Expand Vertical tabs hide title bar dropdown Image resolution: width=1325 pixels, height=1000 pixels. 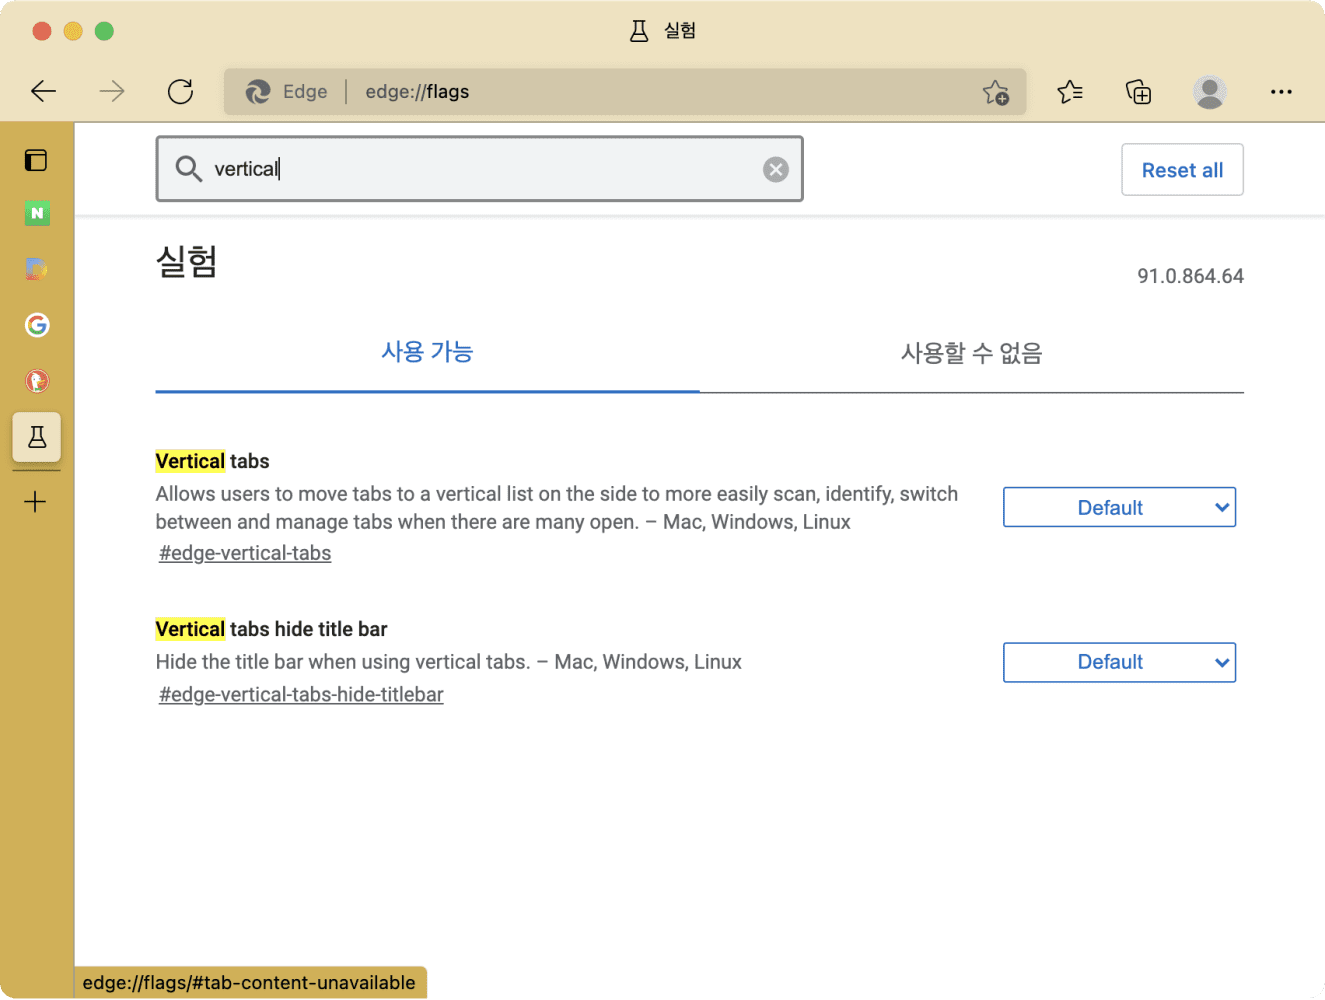1119,662
